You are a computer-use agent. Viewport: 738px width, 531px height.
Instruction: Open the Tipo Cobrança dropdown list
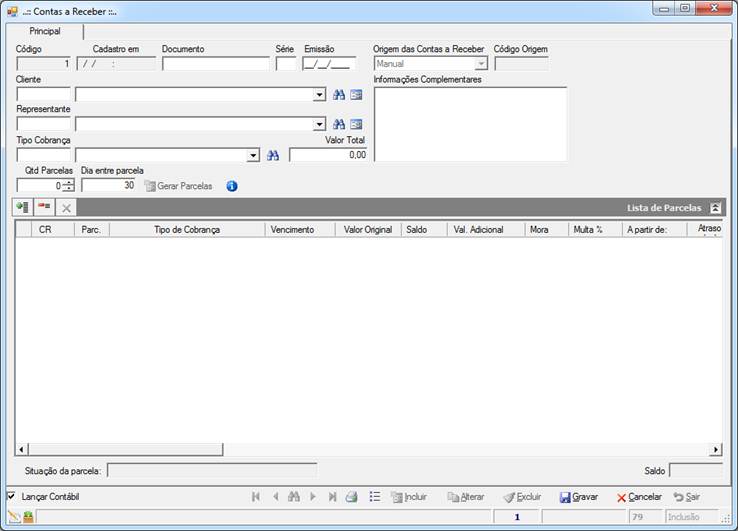pos(253,155)
